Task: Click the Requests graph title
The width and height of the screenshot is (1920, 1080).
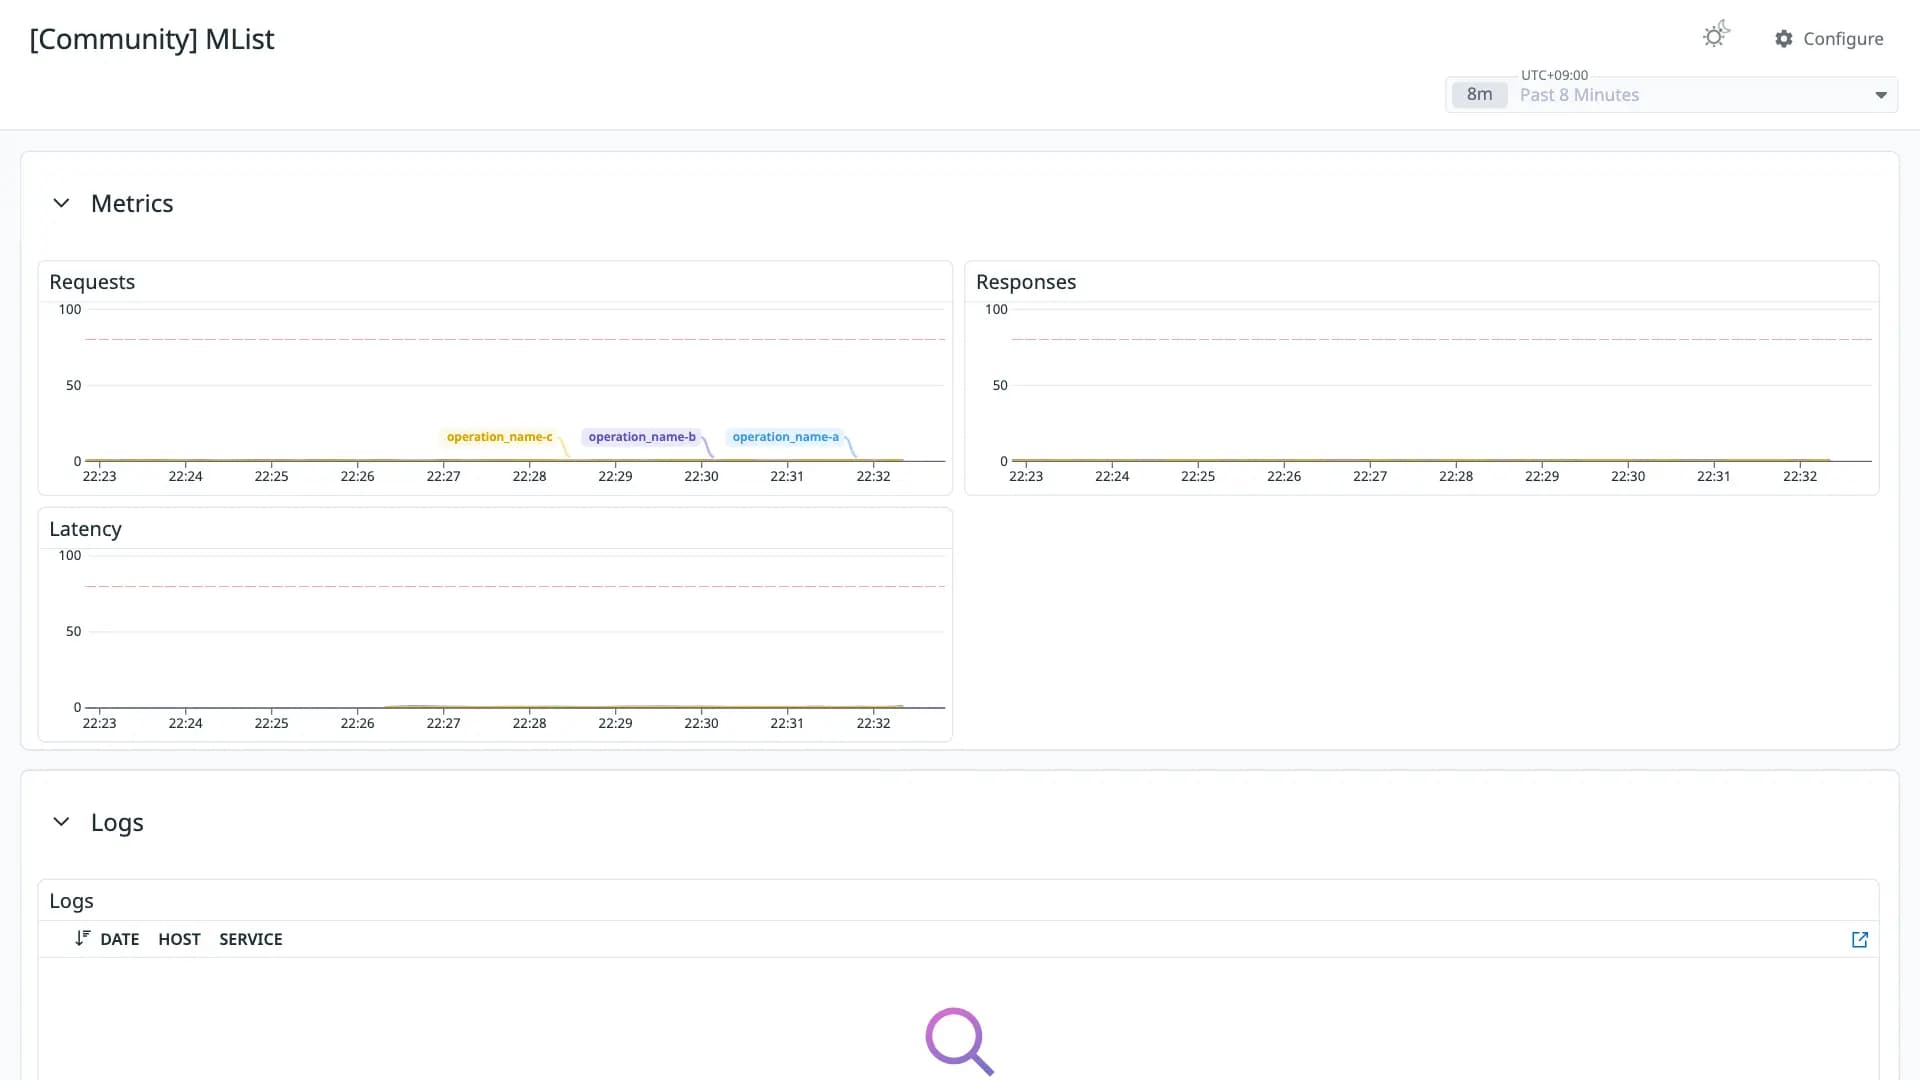Action: pyautogui.click(x=92, y=282)
